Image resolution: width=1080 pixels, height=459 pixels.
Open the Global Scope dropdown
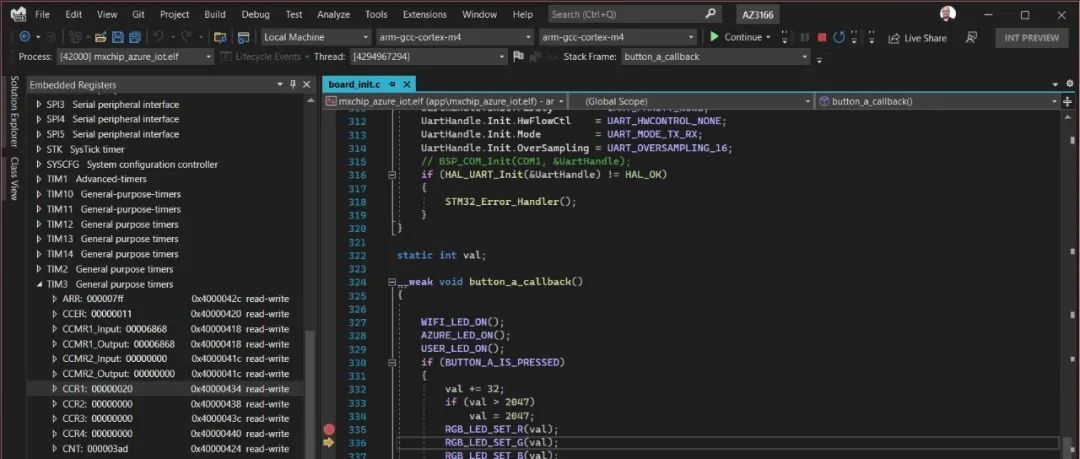pos(691,101)
